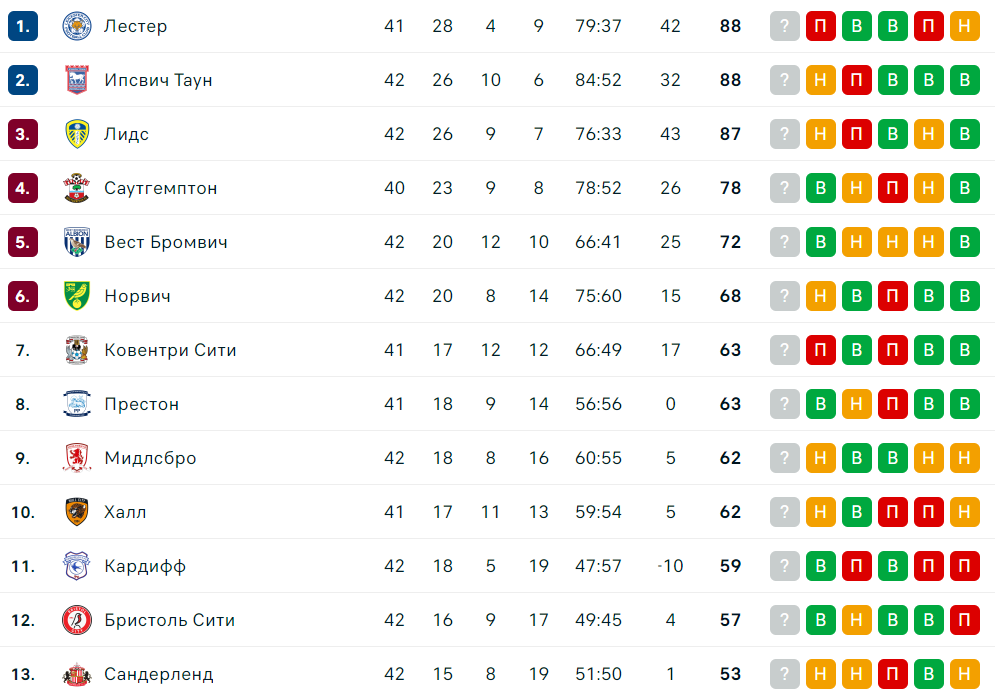
Task: Select the Norwich canary badge icon
Action: tap(76, 296)
